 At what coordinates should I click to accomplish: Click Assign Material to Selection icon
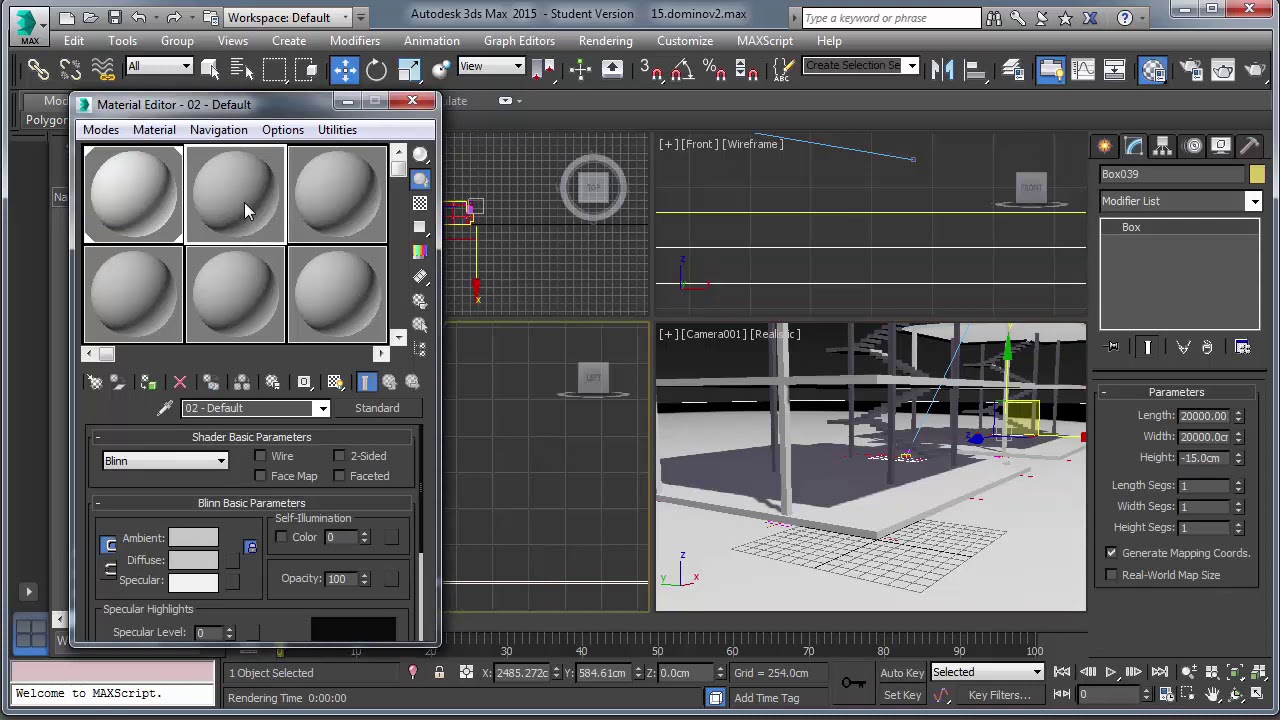click(148, 382)
